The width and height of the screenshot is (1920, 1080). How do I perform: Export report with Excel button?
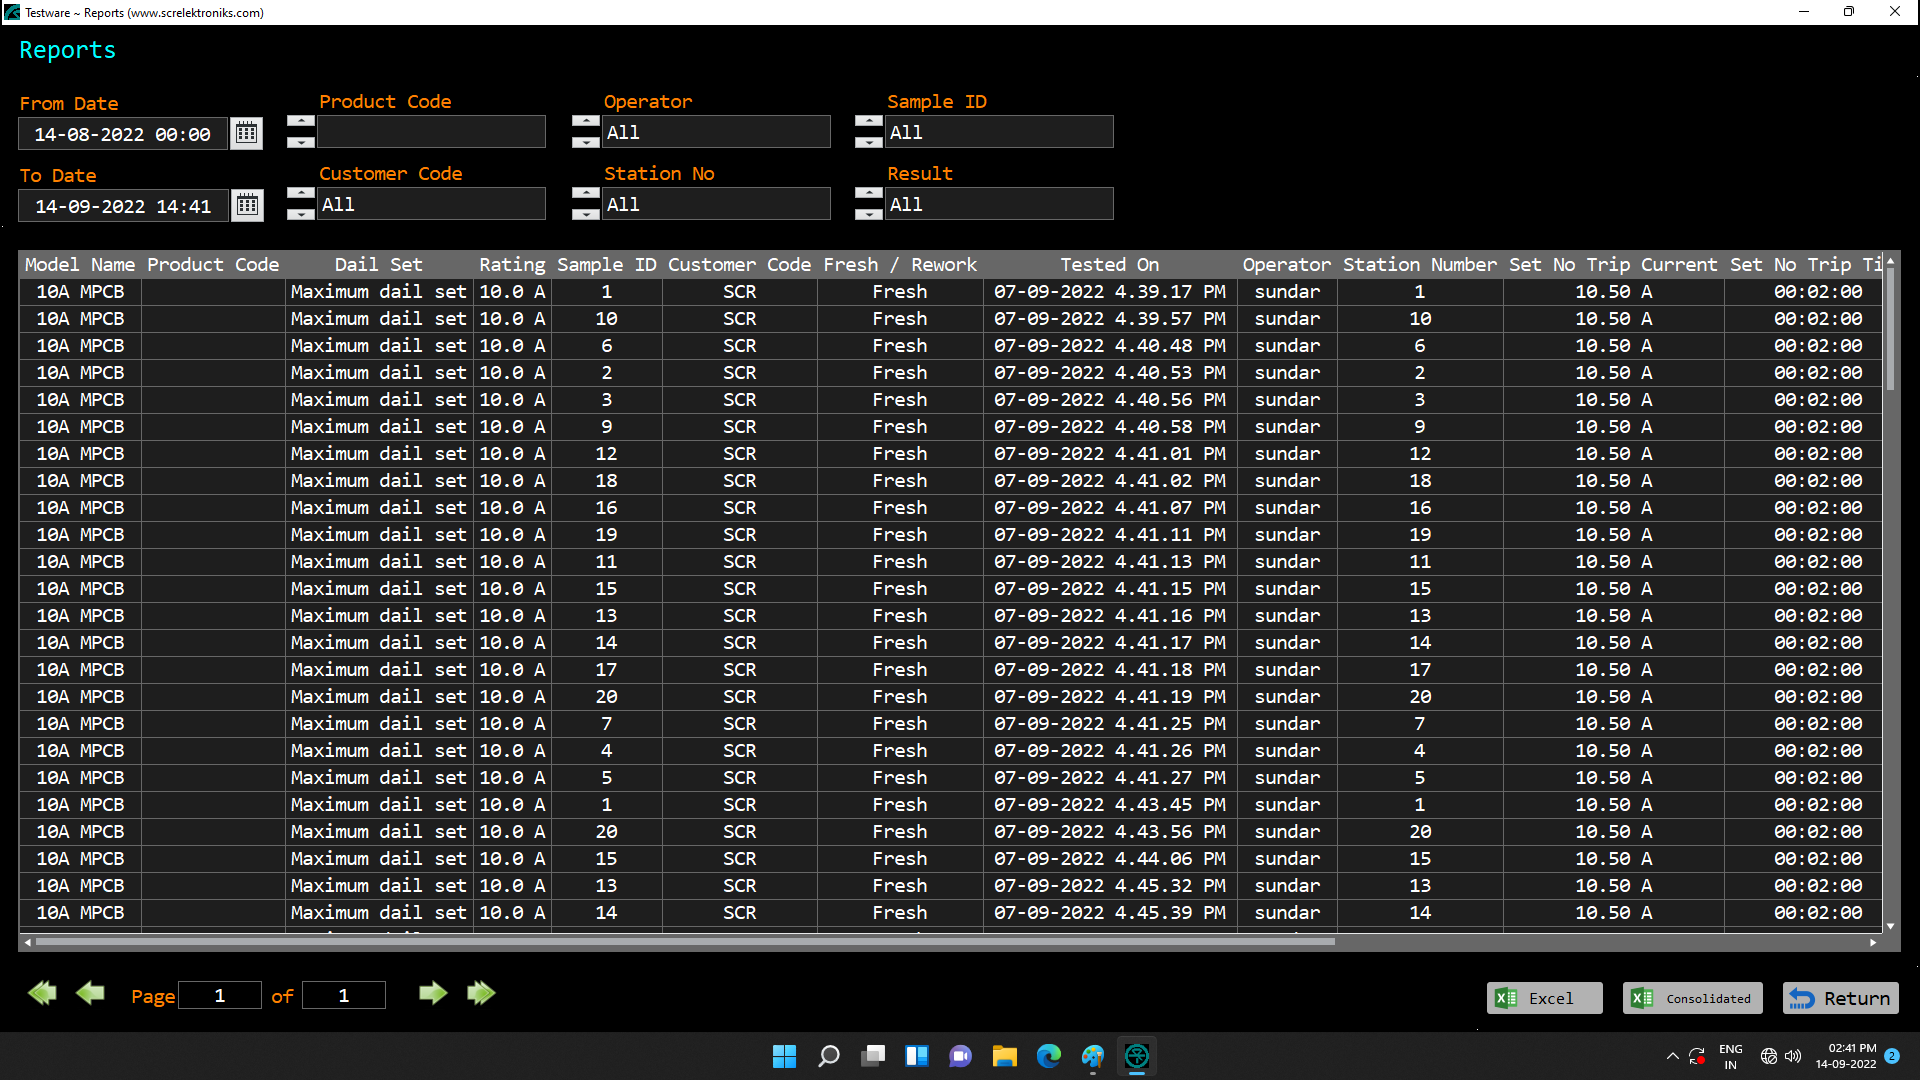click(1543, 998)
